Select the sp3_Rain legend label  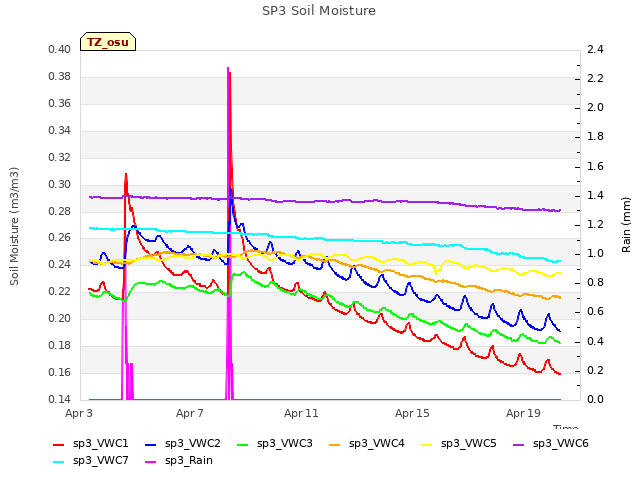click(189, 461)
